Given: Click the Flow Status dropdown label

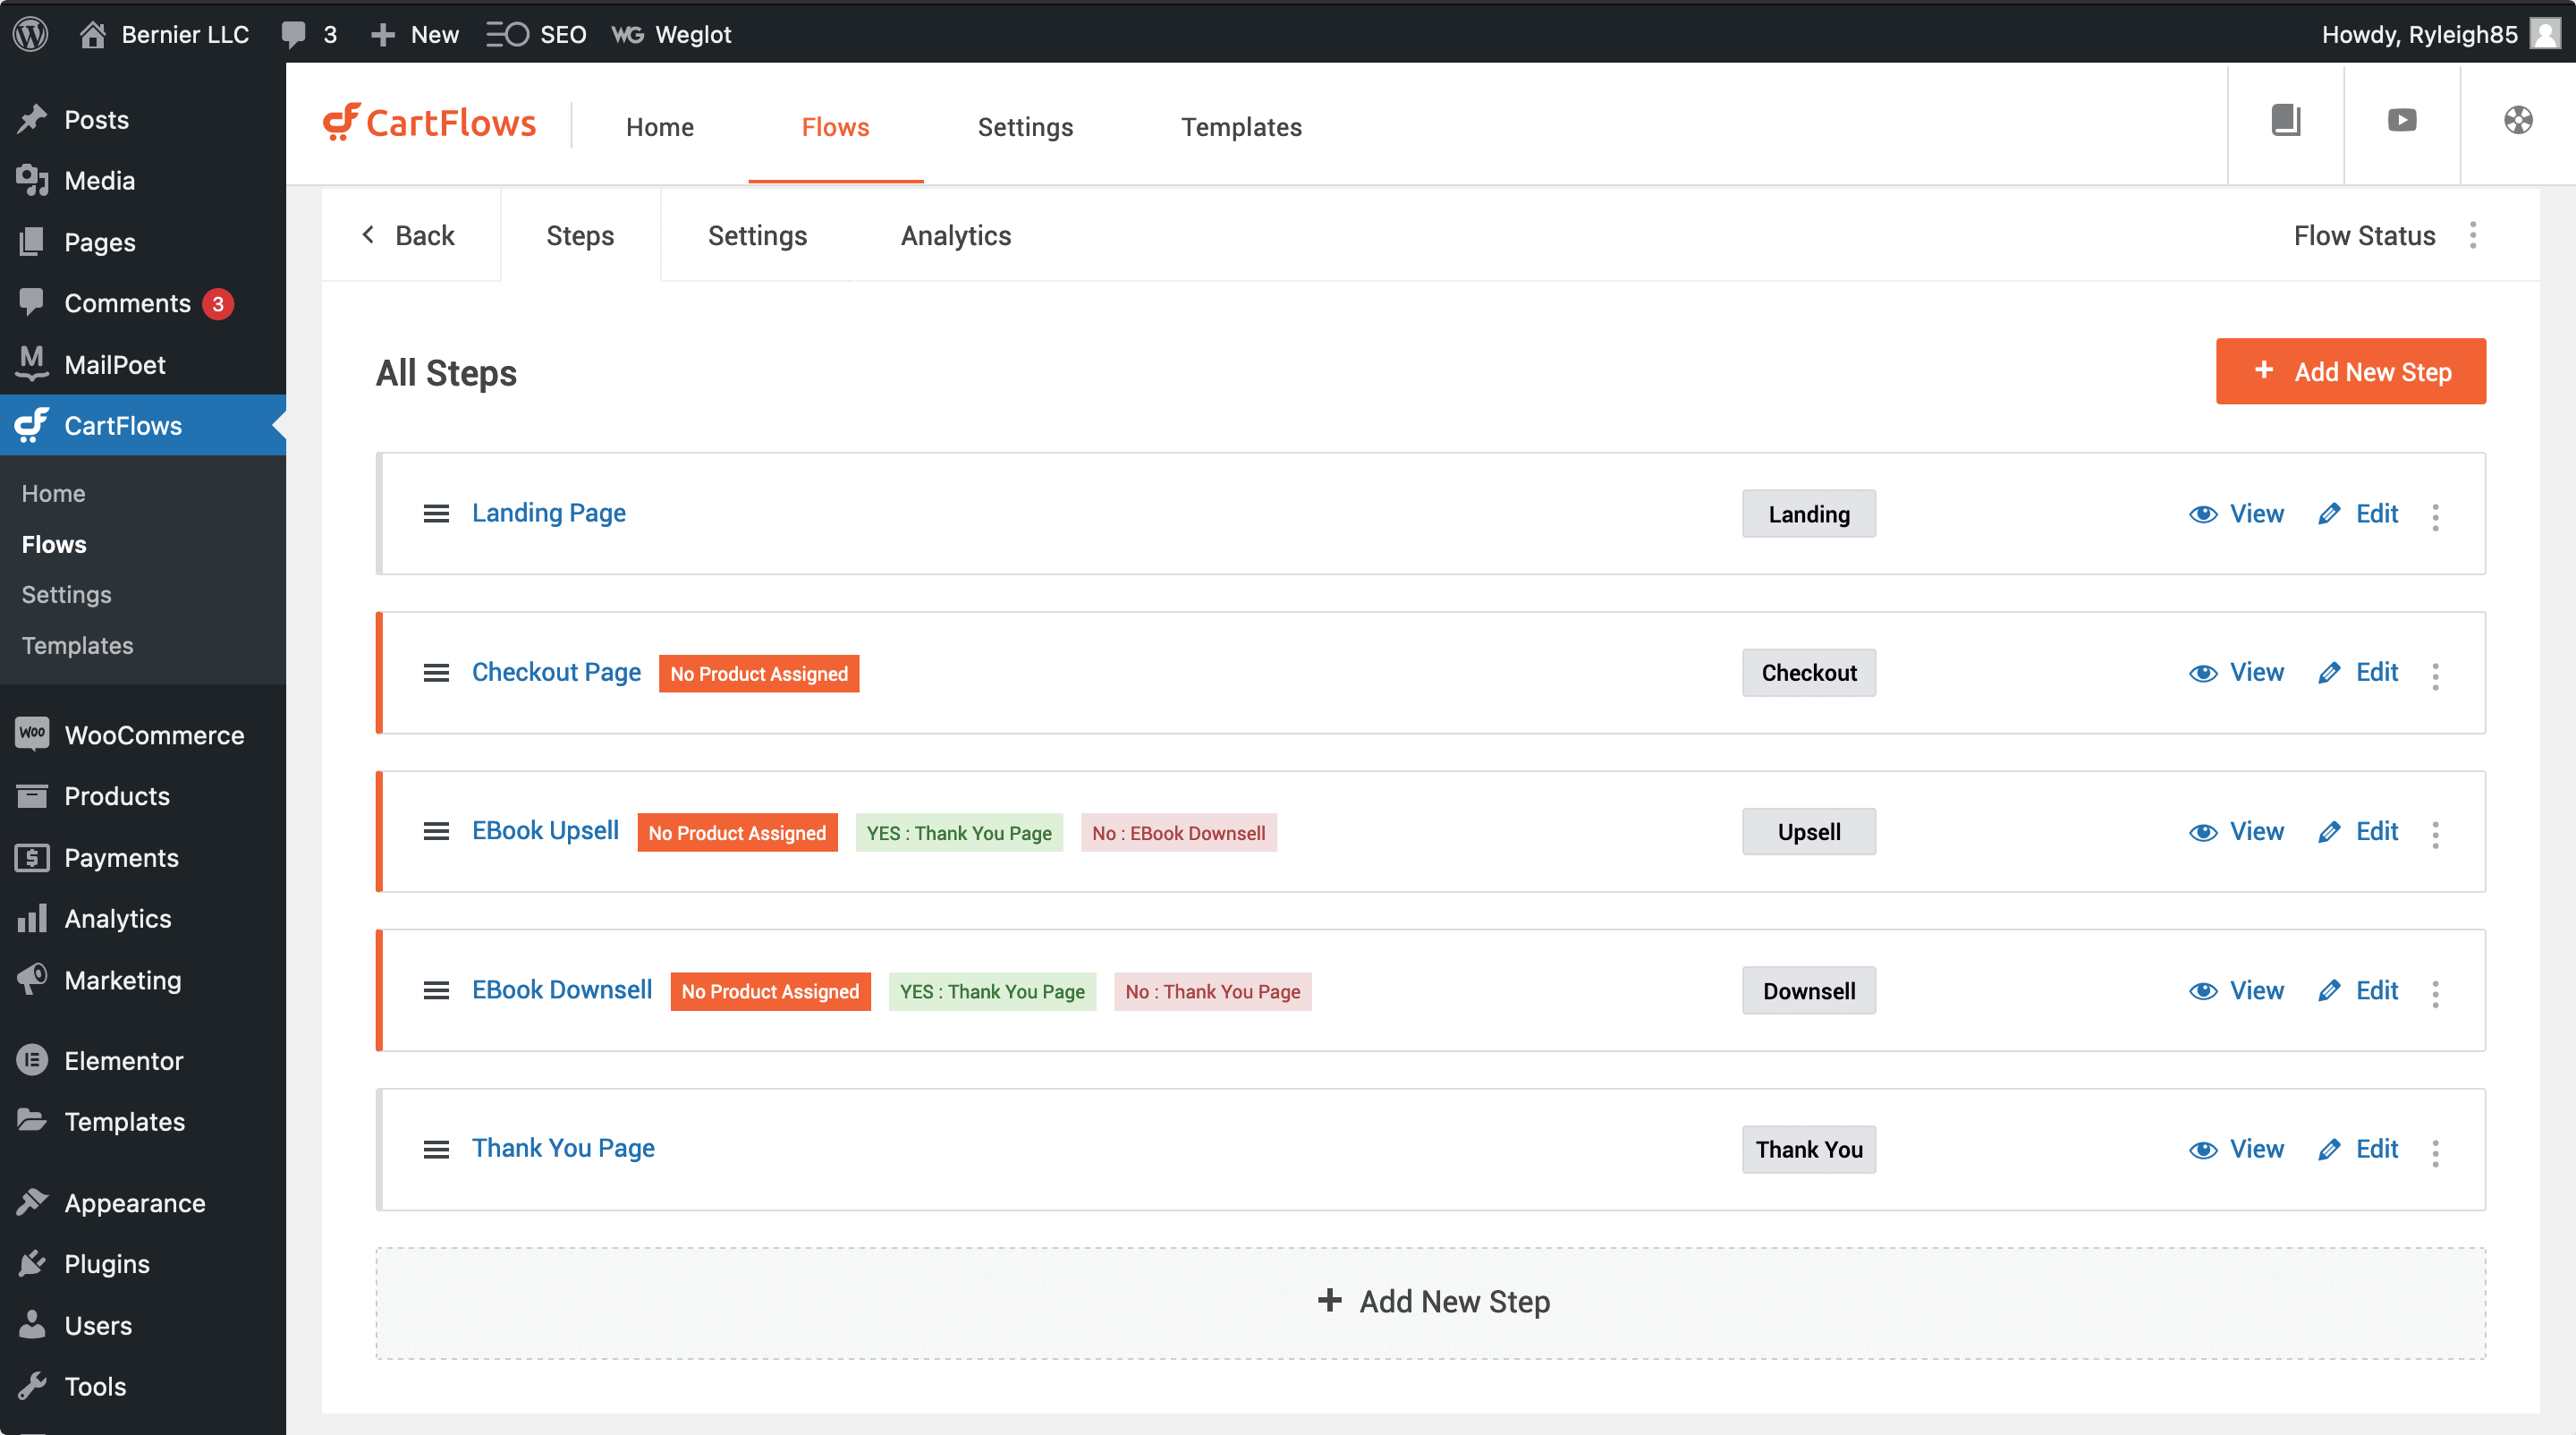Looking at the screenshot, I should tap(2362, 234).
